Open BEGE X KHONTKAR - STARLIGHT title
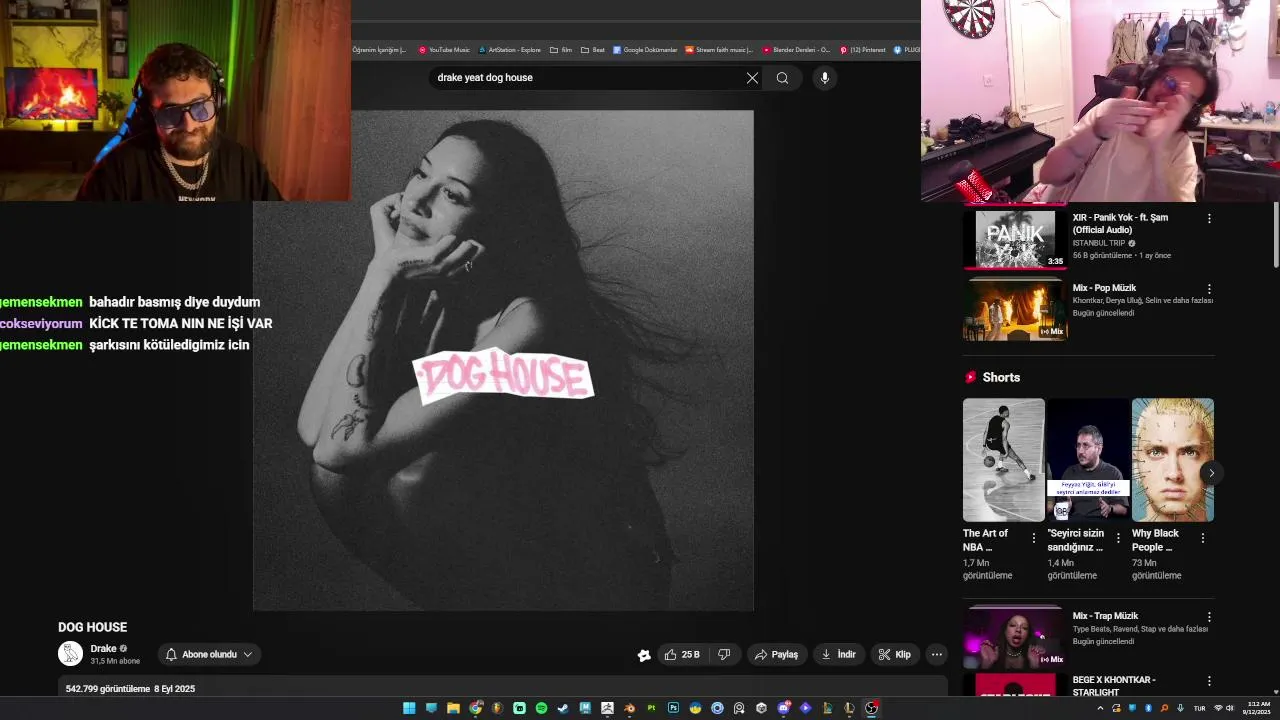The height and width of the screenshot is (720, 1280). point(1114,686)
